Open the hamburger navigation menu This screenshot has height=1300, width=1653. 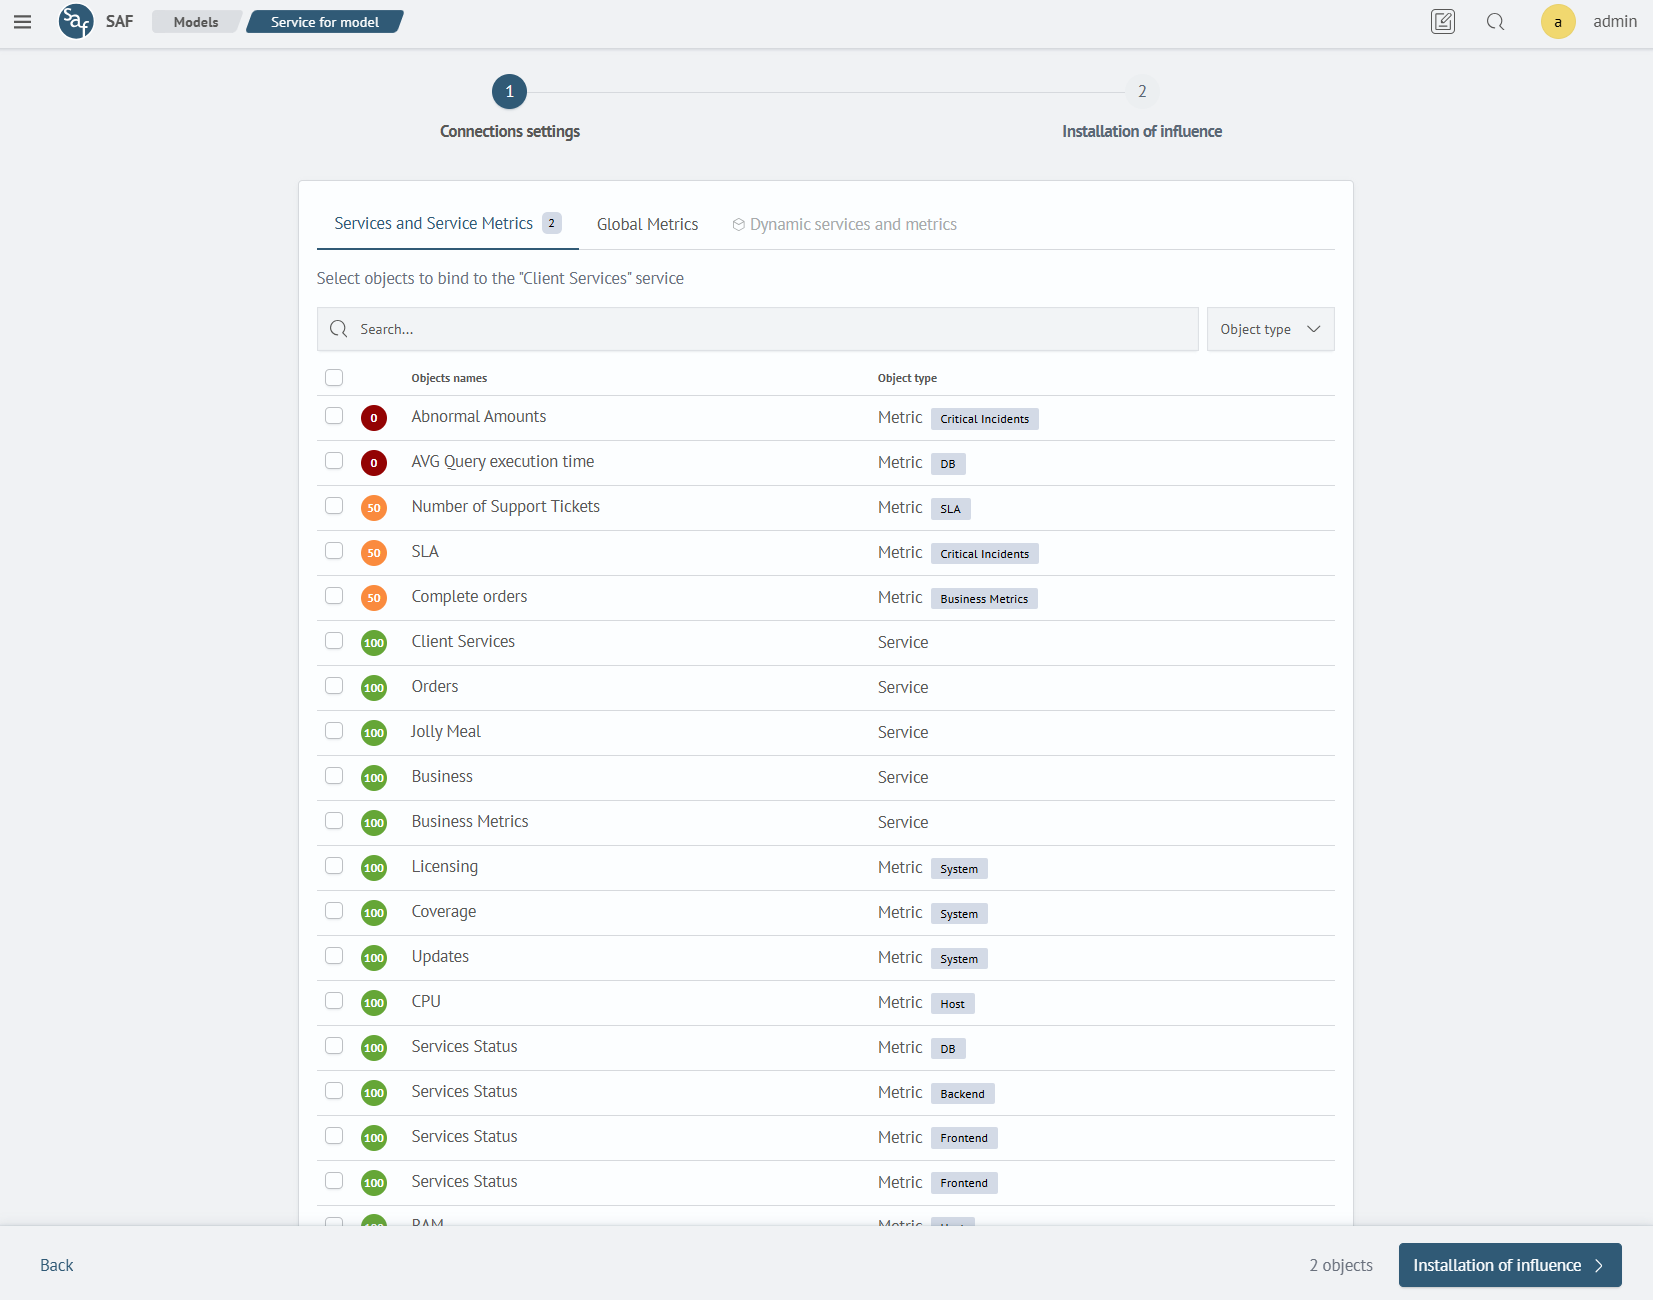[x=22, y=22]
